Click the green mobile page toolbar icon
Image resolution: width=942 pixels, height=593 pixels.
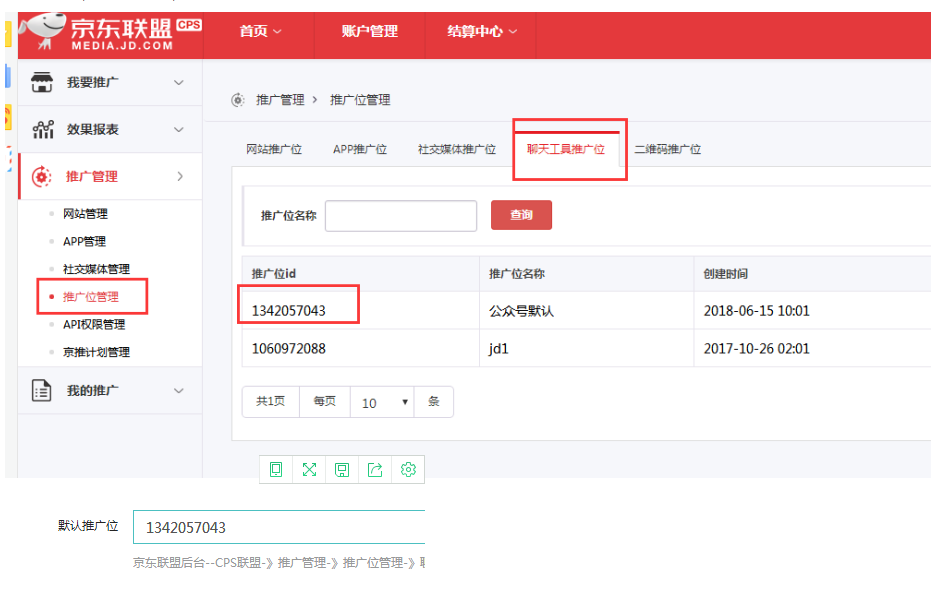[x=276, y=469]
